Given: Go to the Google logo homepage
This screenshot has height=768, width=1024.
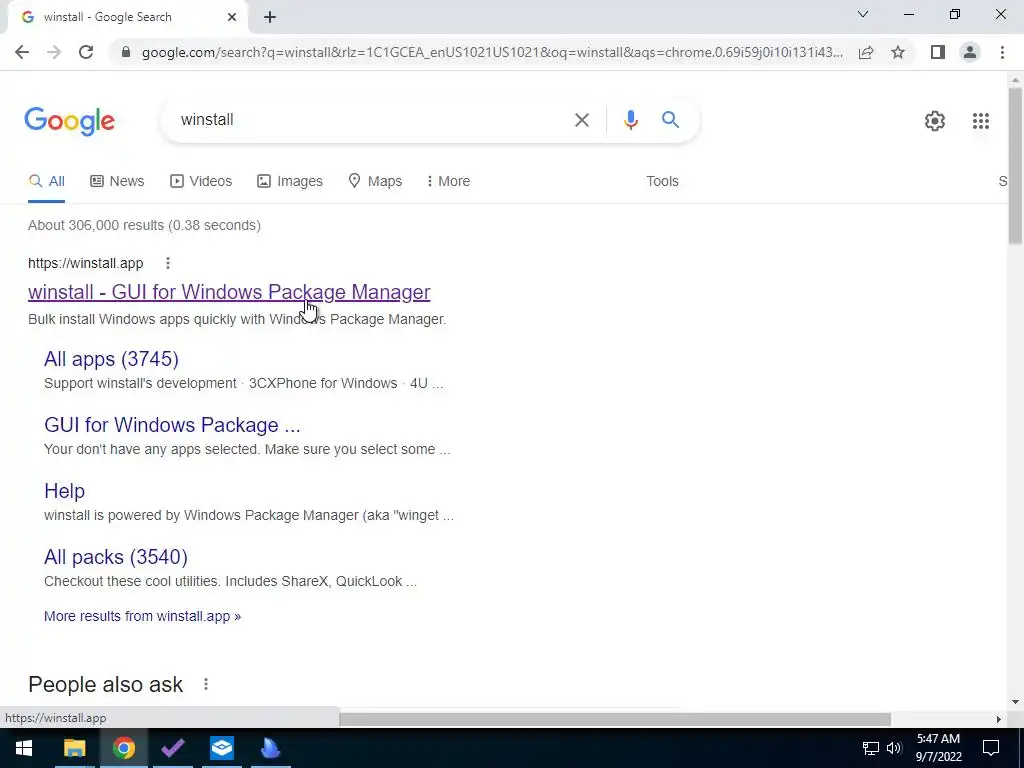Looking at the screenshot, I should tap(69, 121).
